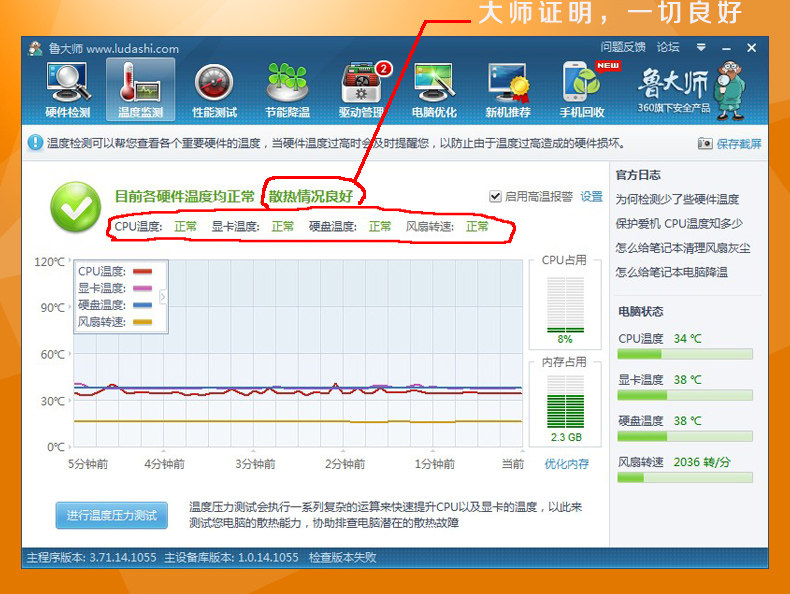The height and width of the screenshot is (594, 790).
Task: Open the 硬件检测 hardware detection tool
Action: point(68,90)
